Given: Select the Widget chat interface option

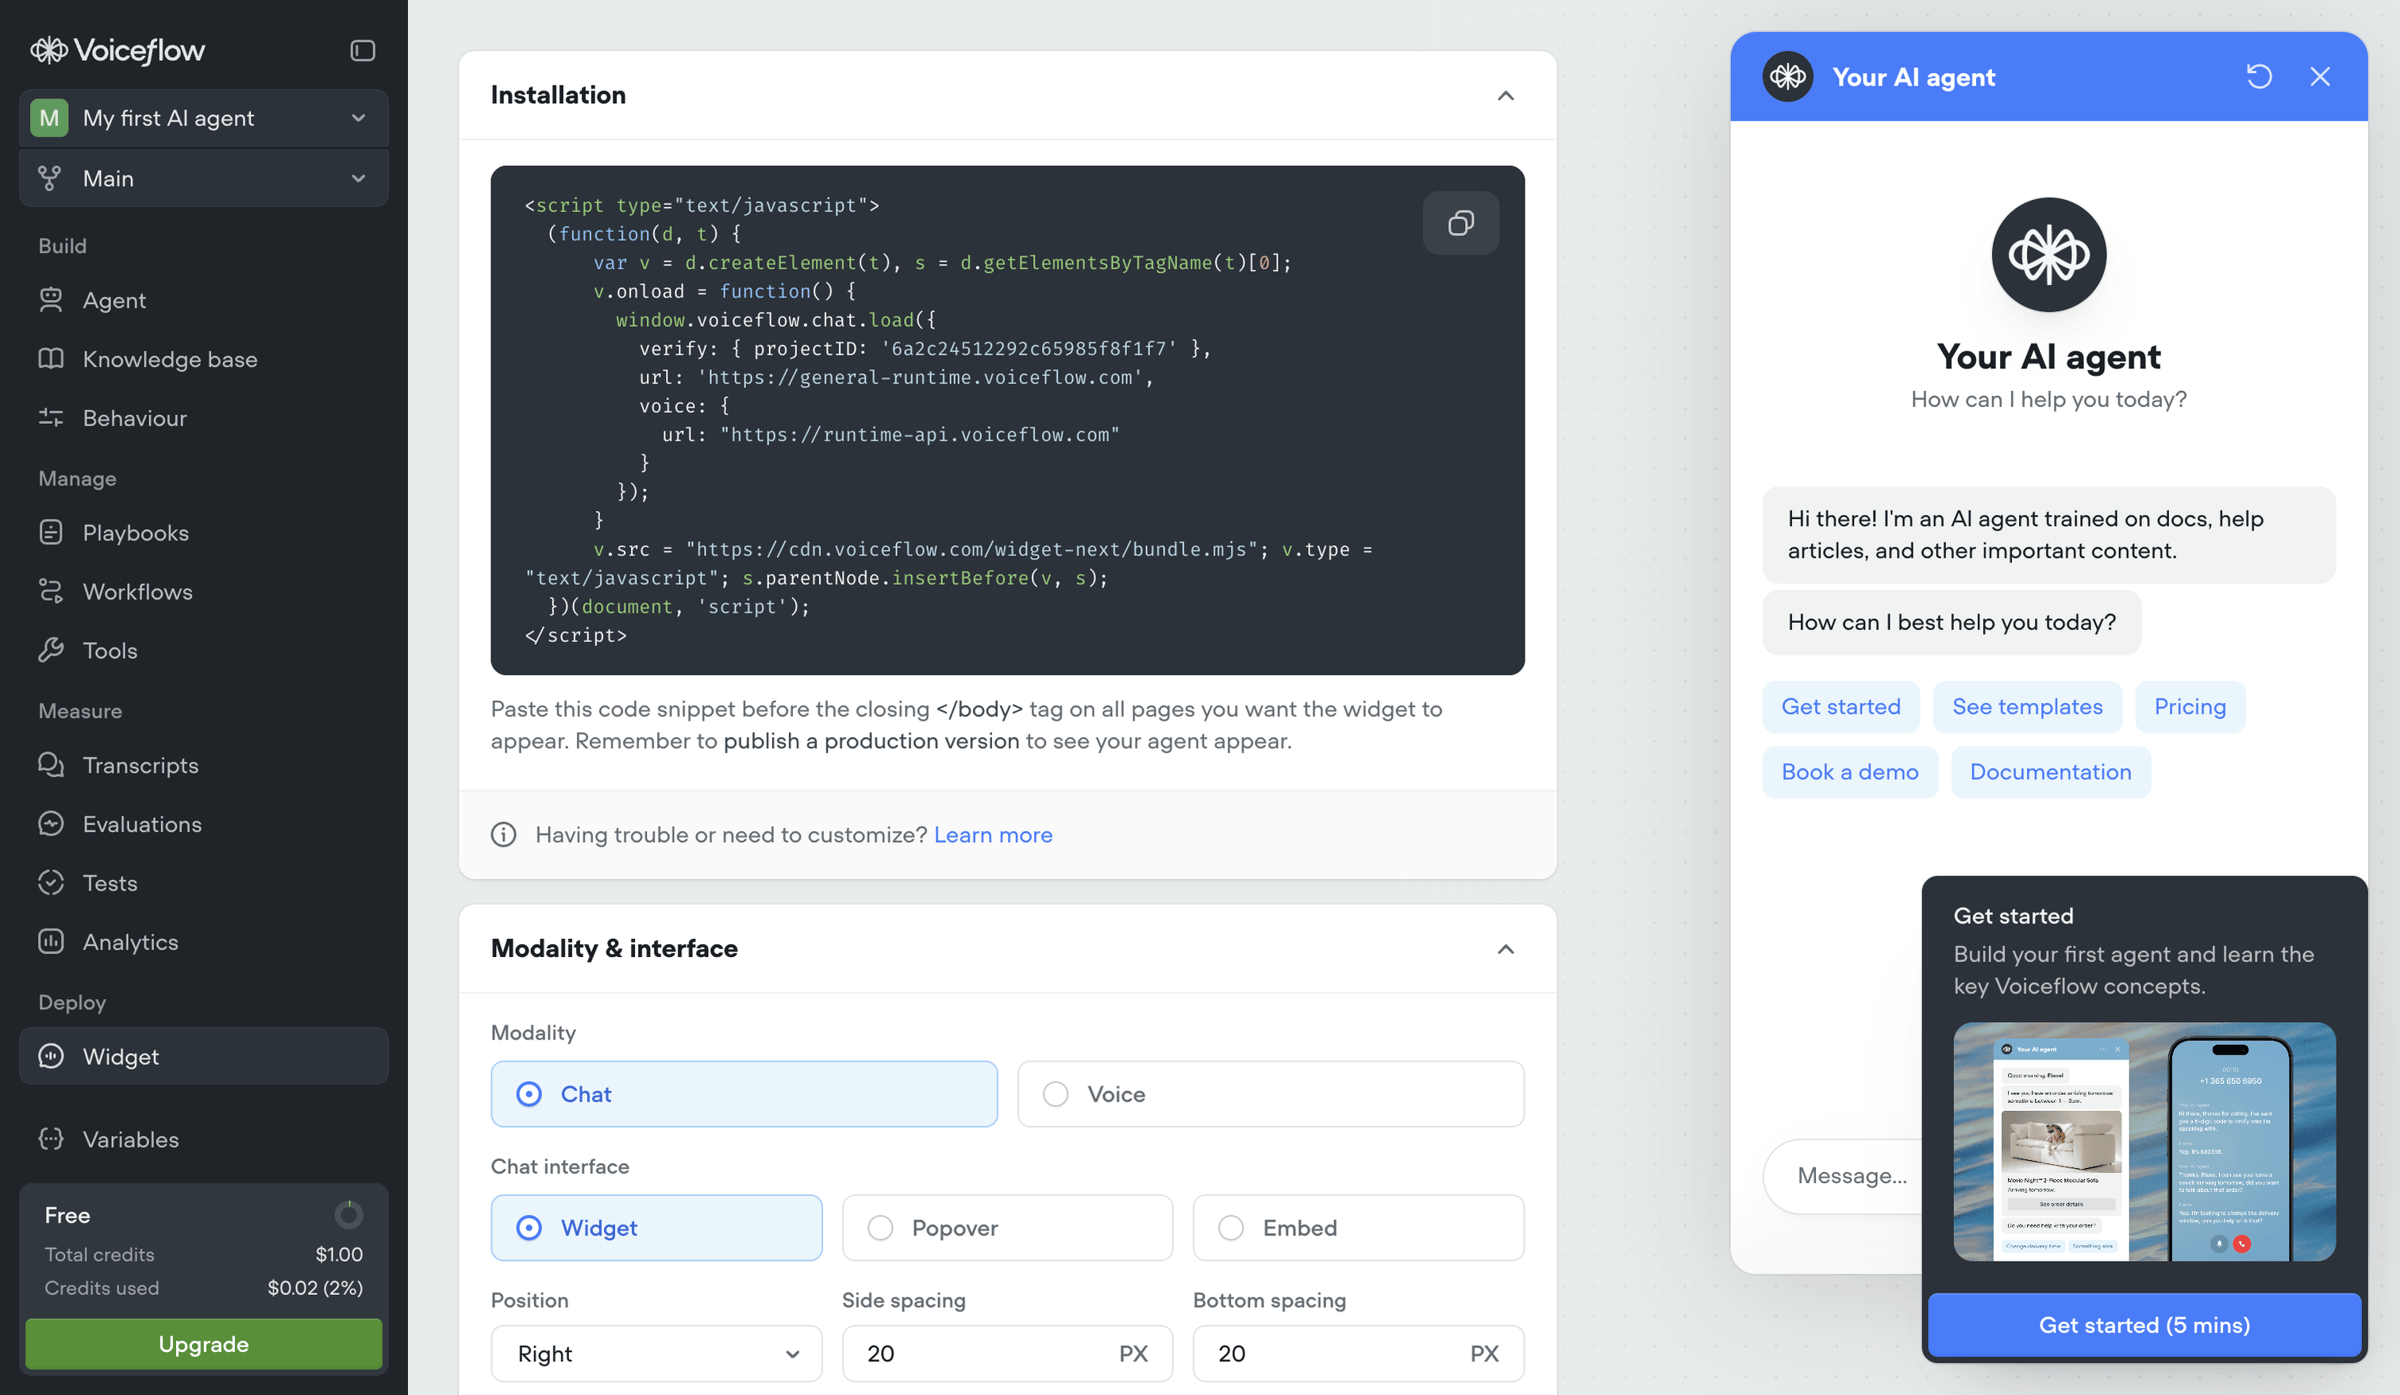Looking at the screenshot, I should tap(656, 1228).
